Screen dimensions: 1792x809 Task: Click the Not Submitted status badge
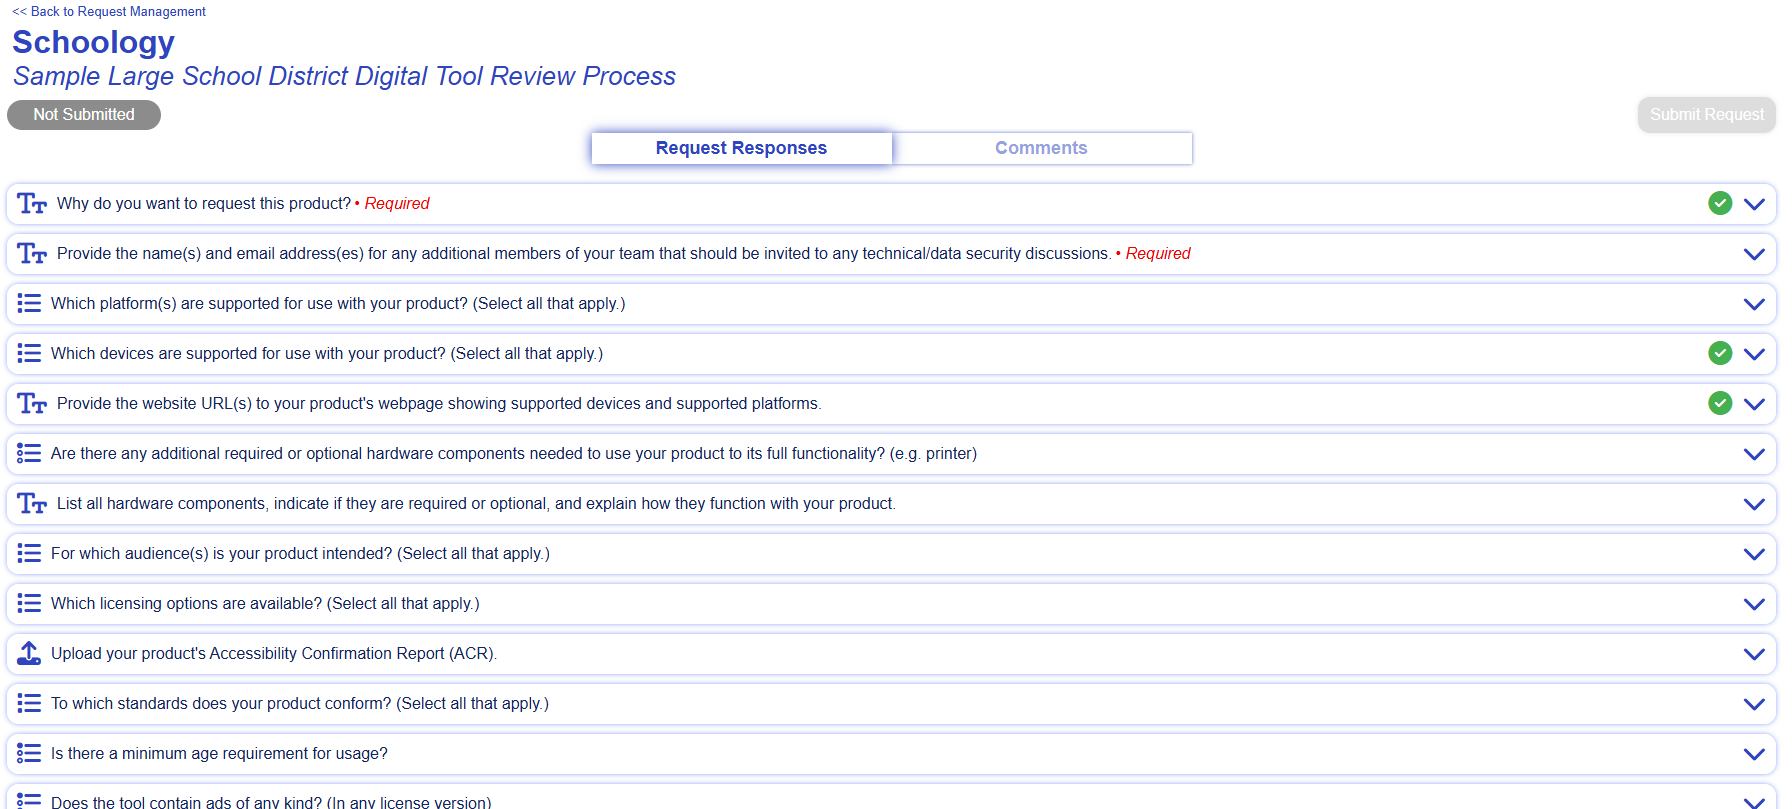tap(84, 115)
